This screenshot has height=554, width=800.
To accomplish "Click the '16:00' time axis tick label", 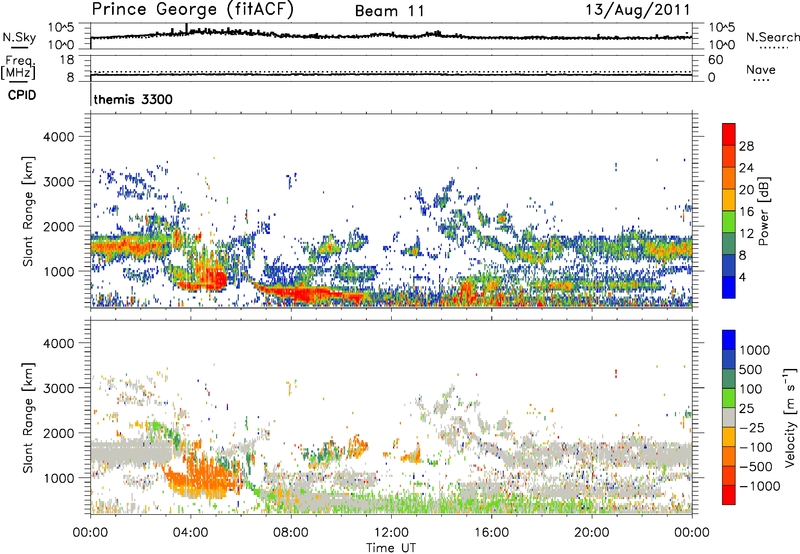I will click(x=491, y=533).
